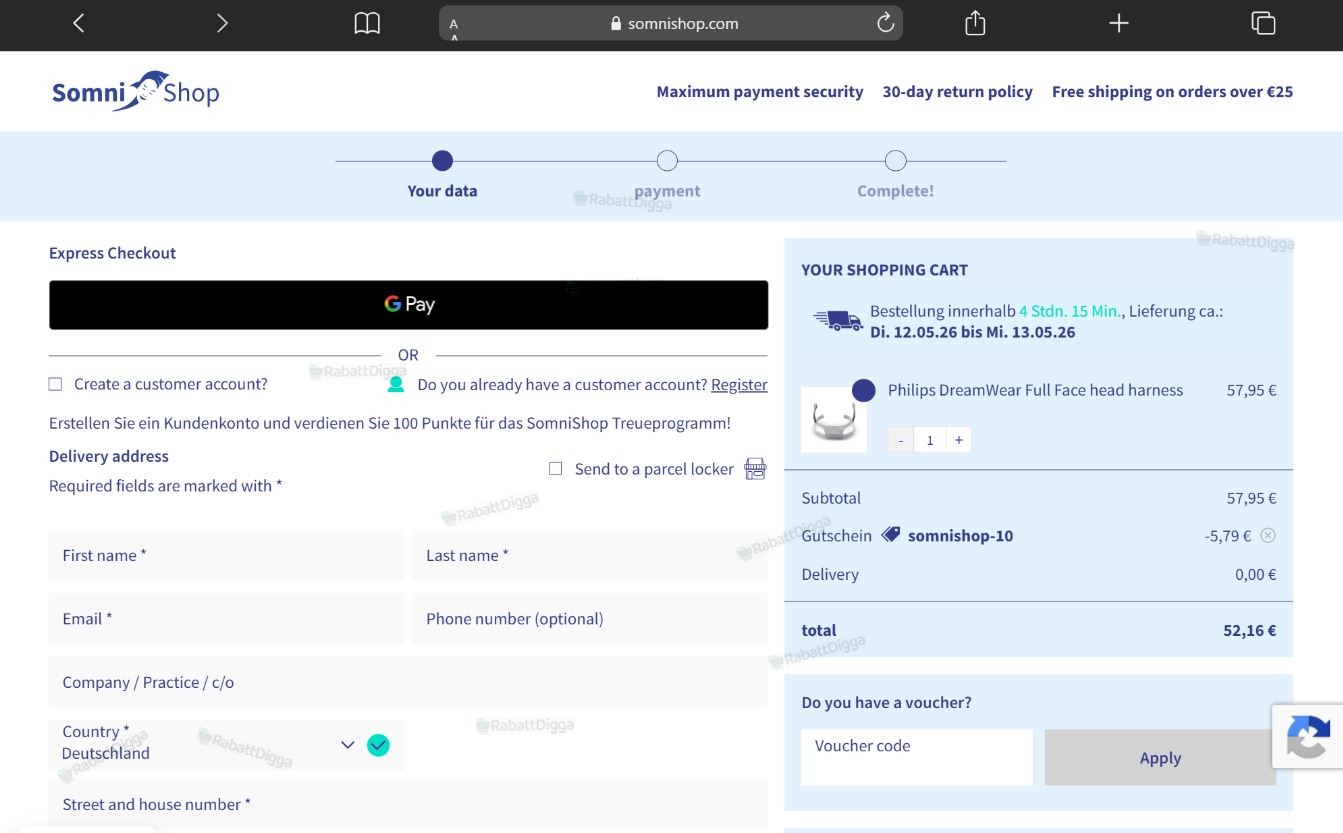
Task: Click the customer account person icon
Action: click(x=396, y=384)
